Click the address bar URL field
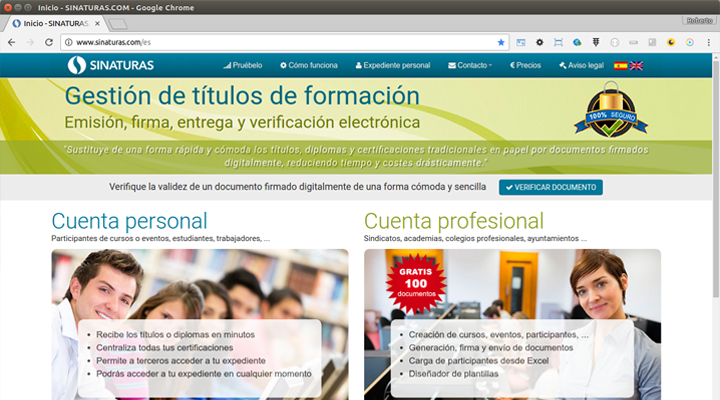 pos(285,42)
